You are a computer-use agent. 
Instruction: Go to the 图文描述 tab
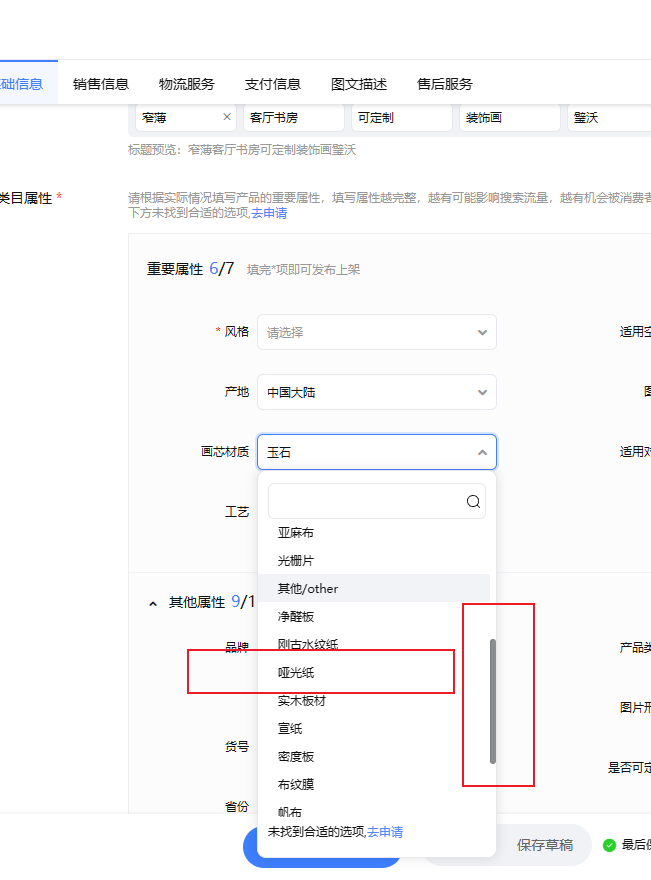359,84
